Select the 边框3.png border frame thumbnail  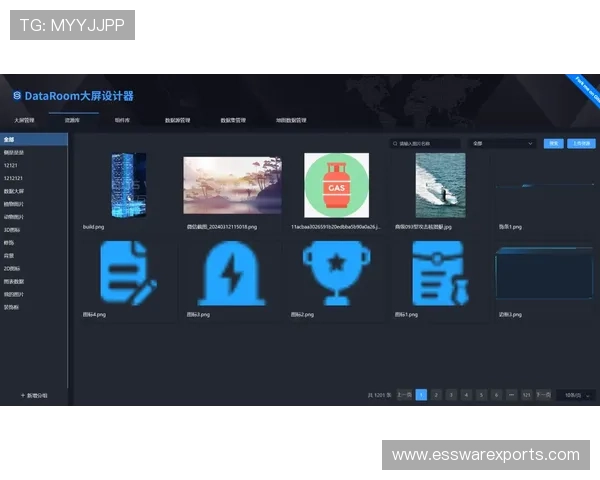(545, 273)
